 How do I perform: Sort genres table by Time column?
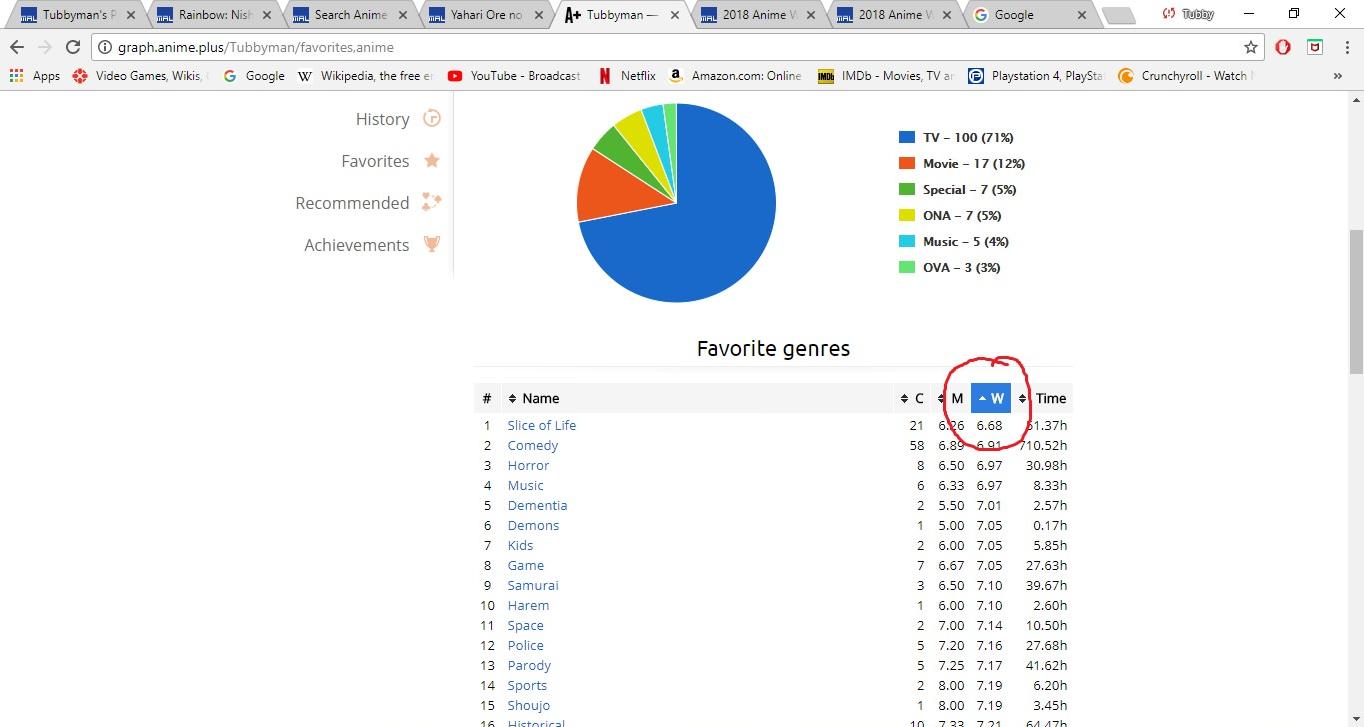click(x=1043, y=398)
